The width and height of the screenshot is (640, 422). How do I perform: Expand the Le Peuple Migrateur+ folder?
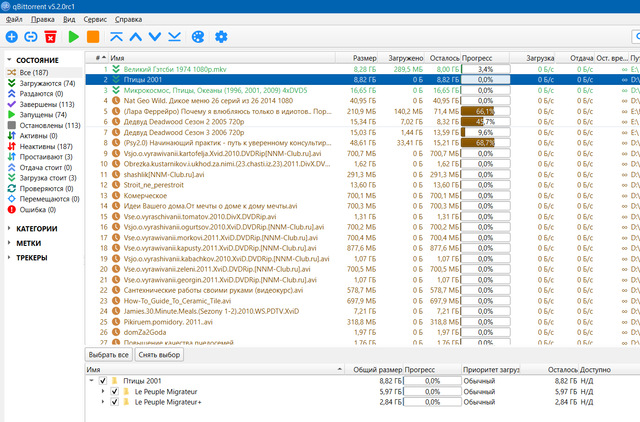[103, 402]
